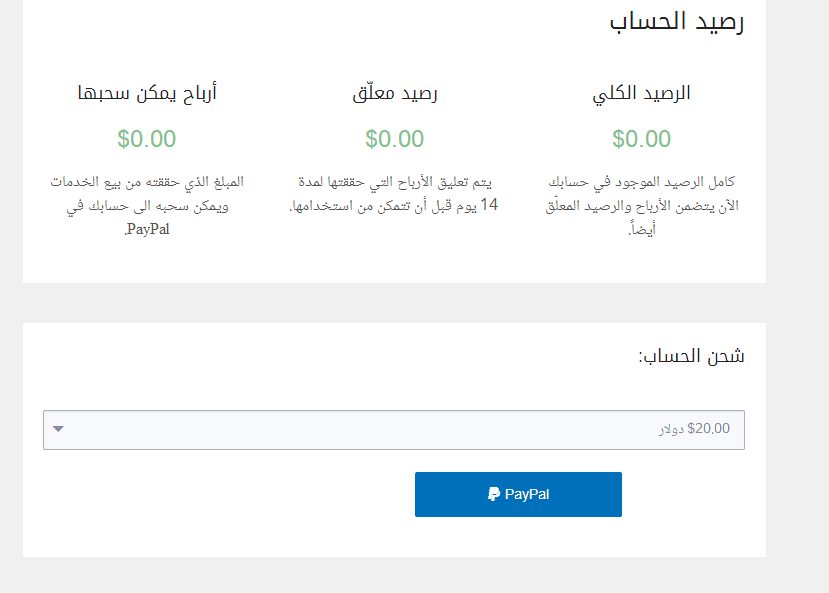829x593 pixels.
Task: Click the PayPal logo icon on the button
Action: click(x=494, y=494)
